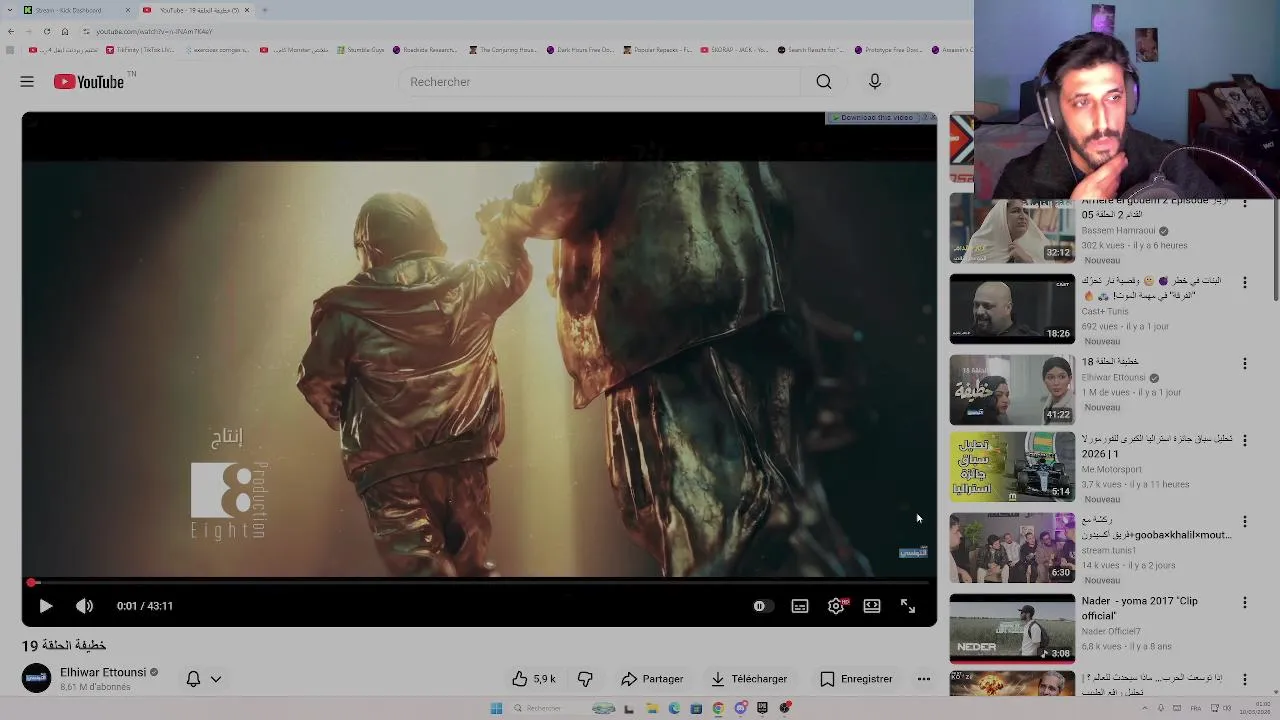Go to the YouTube home logo
1280x720 pixels.
(89, 82)
